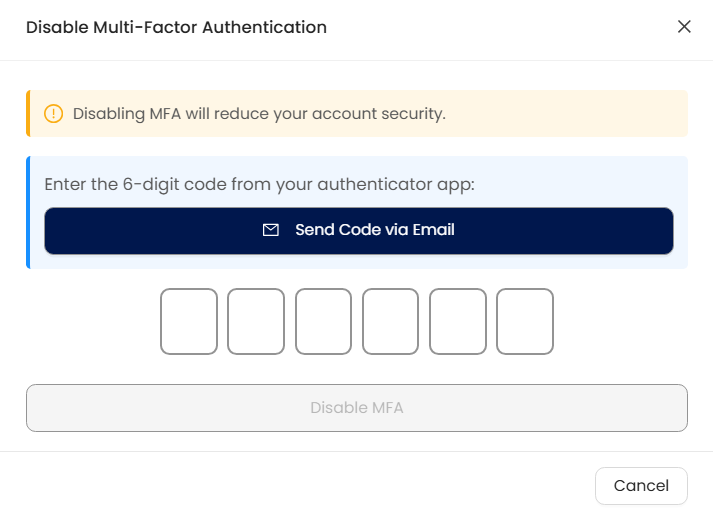Screen dimensions: 713x514
Task: Click the third digit code box
Action: click(323, 321)
